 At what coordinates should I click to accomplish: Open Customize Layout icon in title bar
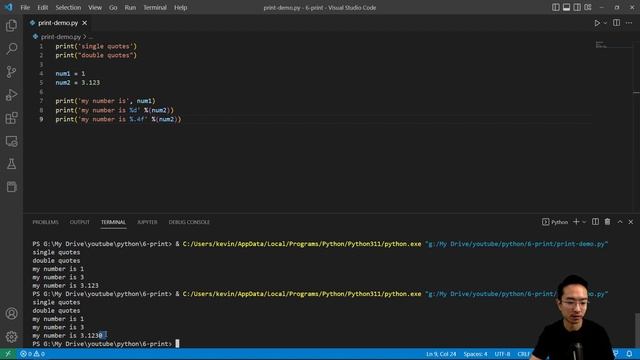(588, 7)
